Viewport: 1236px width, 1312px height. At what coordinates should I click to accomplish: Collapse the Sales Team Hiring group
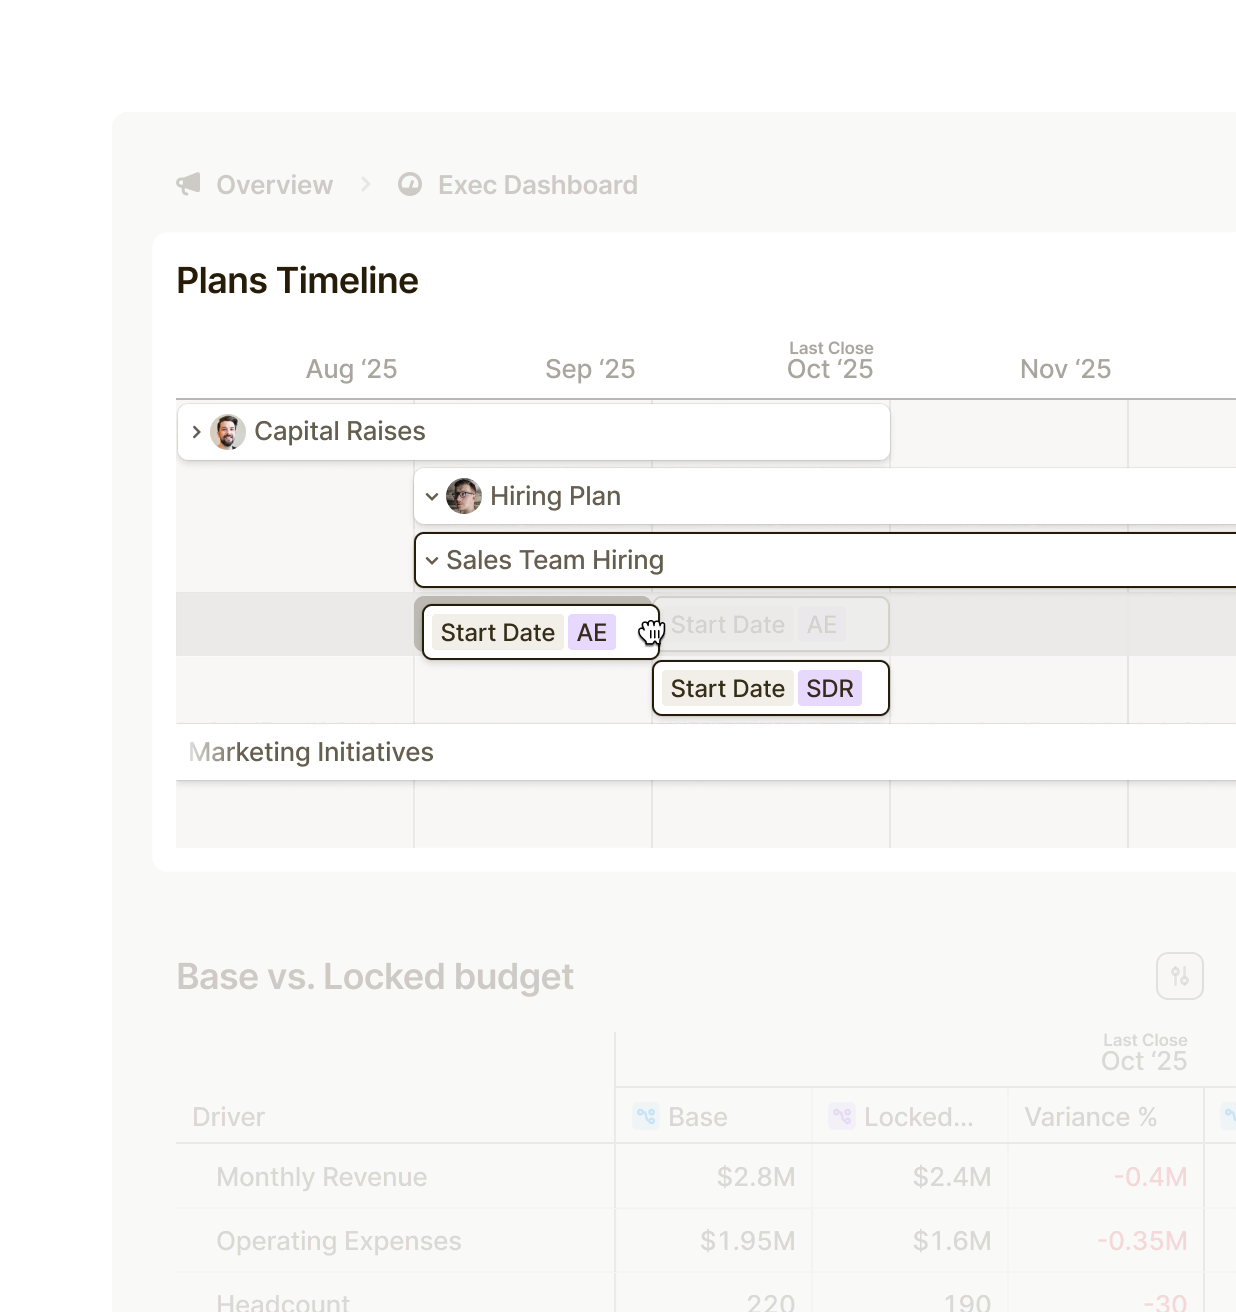pyautogui.click(x=432, y=560)
